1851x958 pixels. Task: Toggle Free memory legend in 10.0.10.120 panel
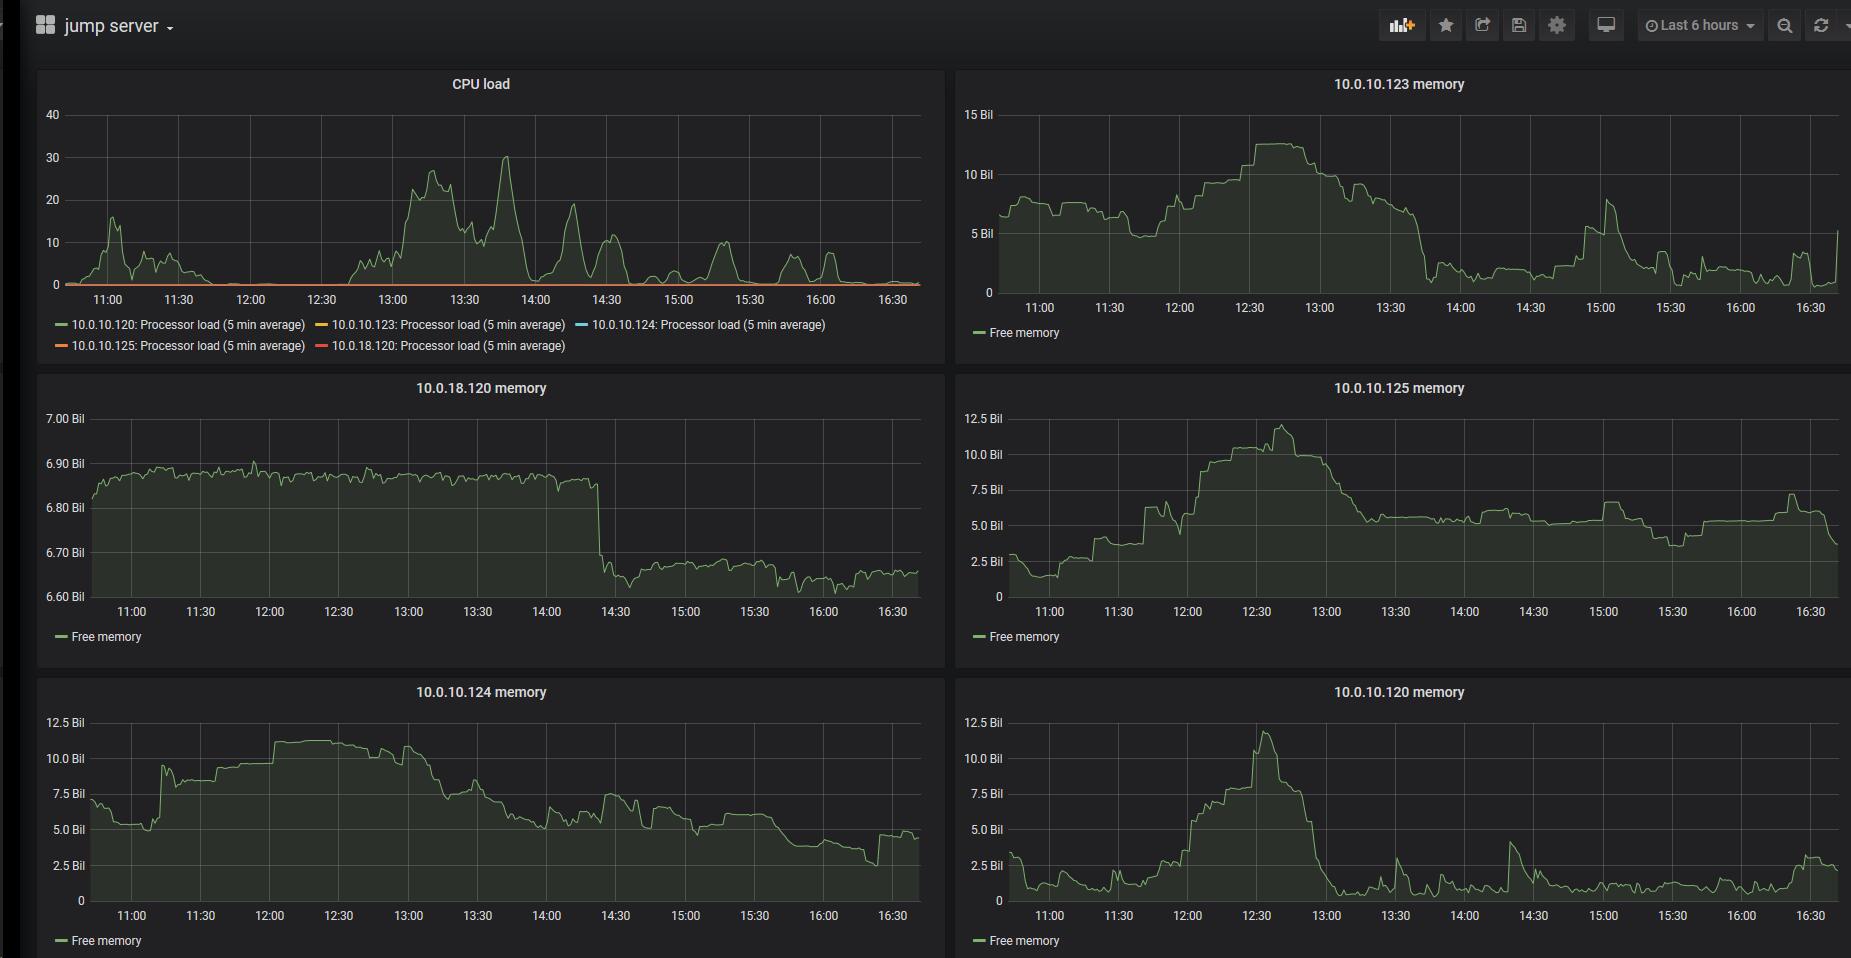tap(1024, 941)
